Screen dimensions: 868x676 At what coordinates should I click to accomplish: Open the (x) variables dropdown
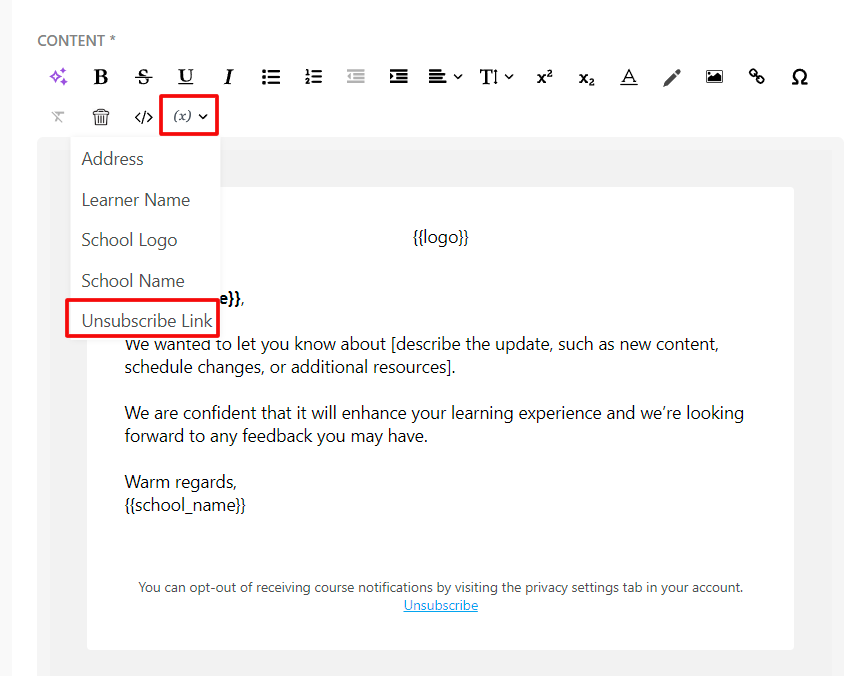pos(189,116)
